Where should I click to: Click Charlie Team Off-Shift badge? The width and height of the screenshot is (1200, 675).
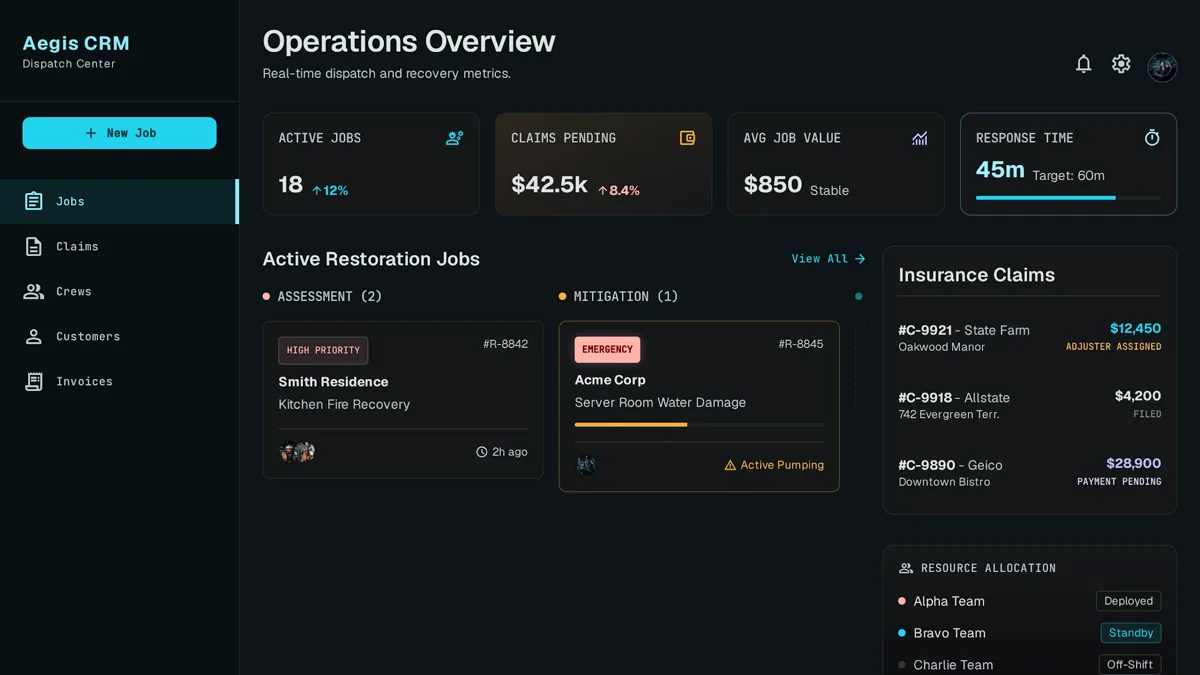(x=1129, y=665)
